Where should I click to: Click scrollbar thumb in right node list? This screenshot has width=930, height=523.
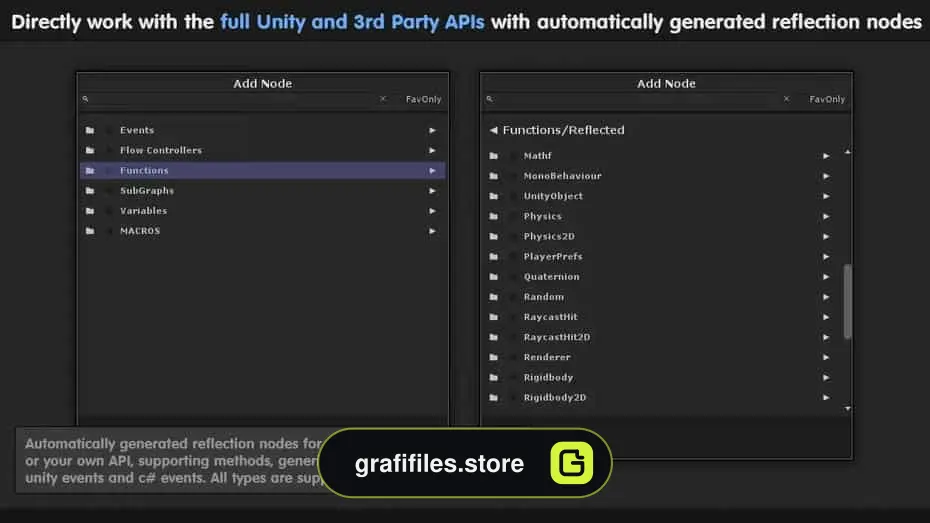point(848,301)
